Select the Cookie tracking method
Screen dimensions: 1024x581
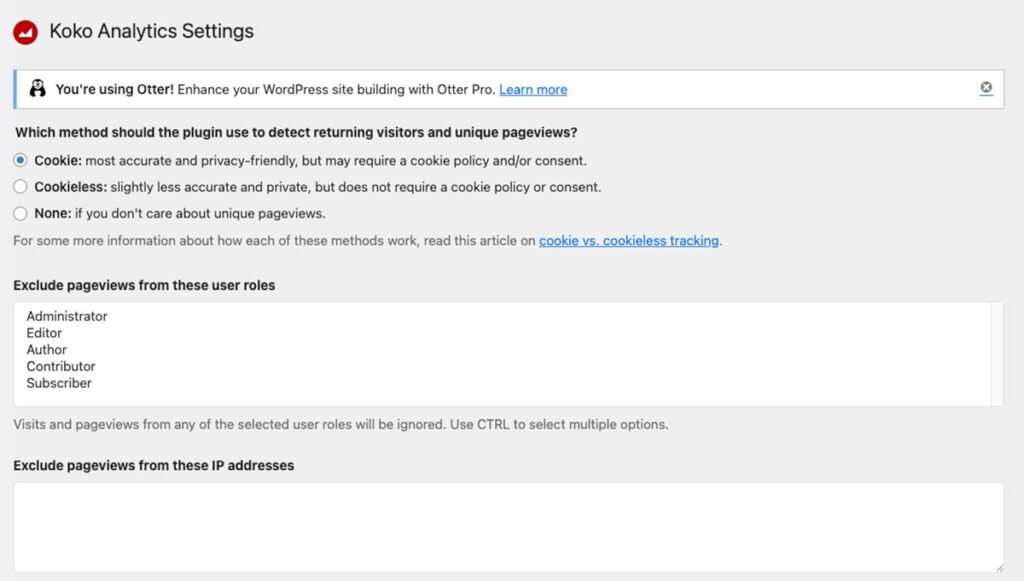coord(20,160)
